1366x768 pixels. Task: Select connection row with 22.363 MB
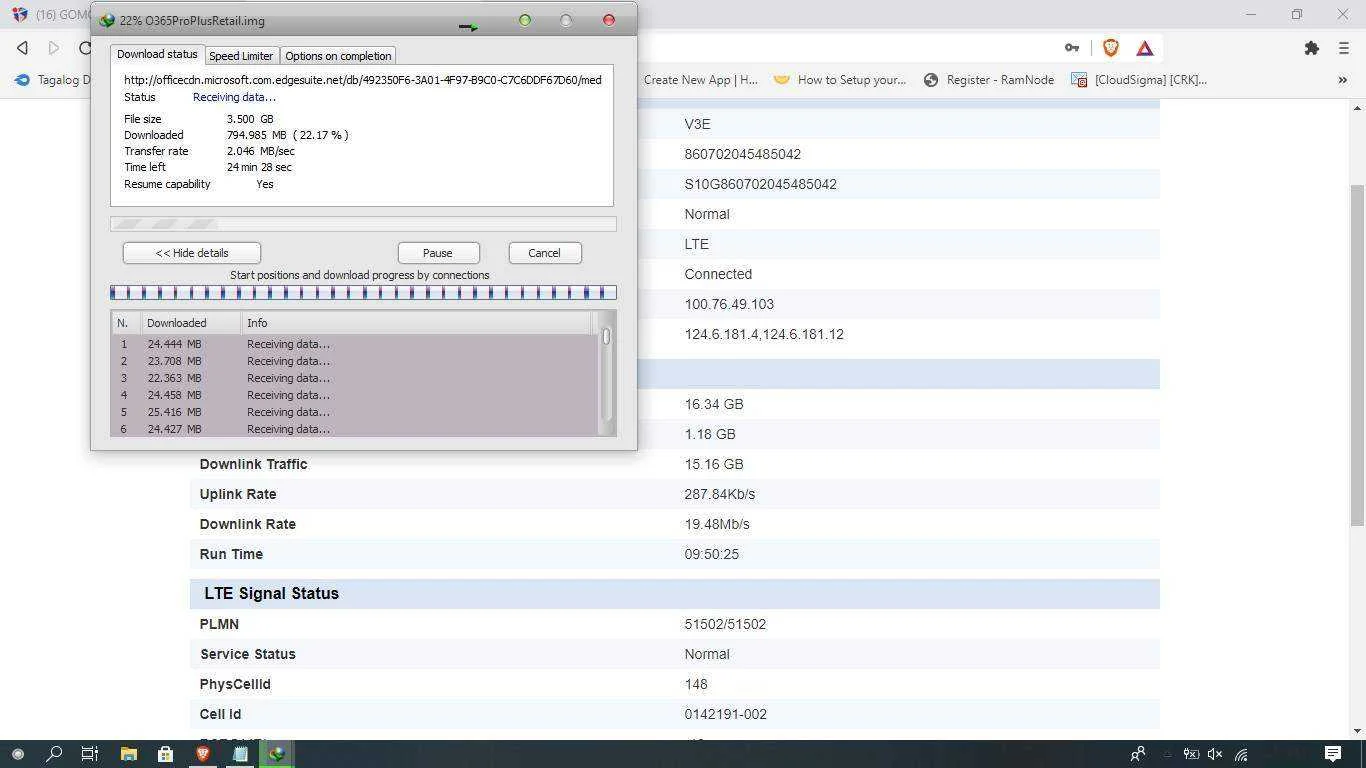click(x=354, y=378)
